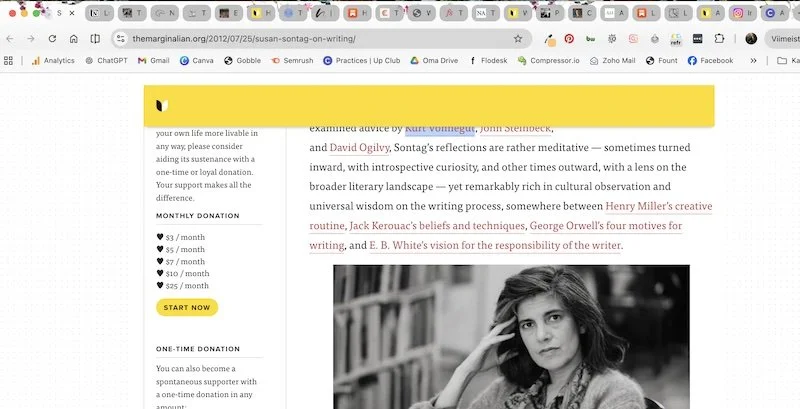Open the Semrush bookmark

point(292,61)
